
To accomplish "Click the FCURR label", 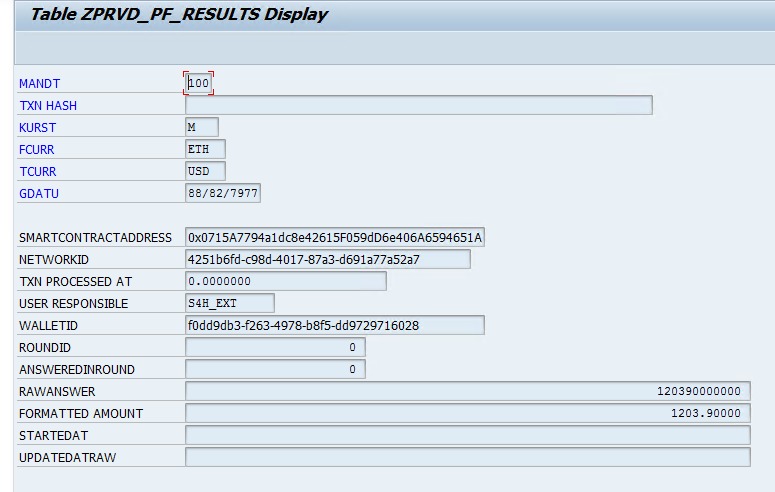I will coord(37,150).
